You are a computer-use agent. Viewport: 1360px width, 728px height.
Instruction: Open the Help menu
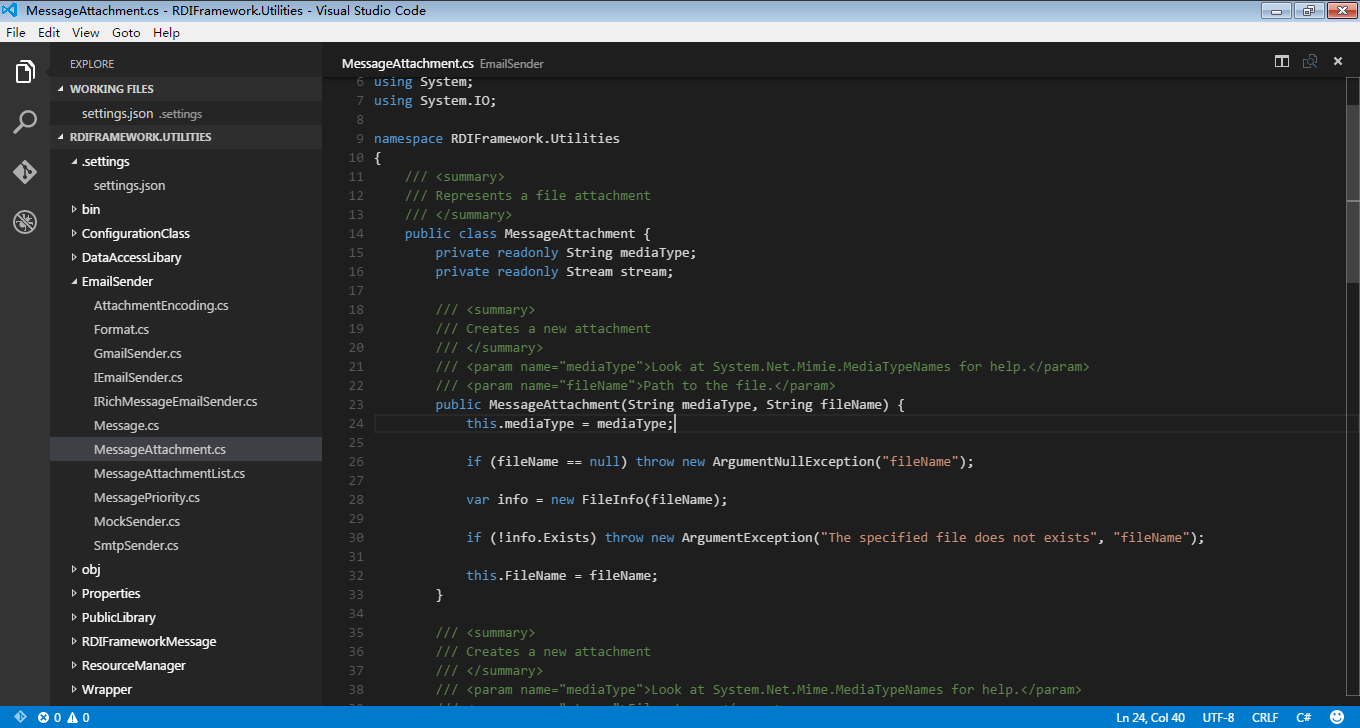pyautogui.click(x=167, y=32)
